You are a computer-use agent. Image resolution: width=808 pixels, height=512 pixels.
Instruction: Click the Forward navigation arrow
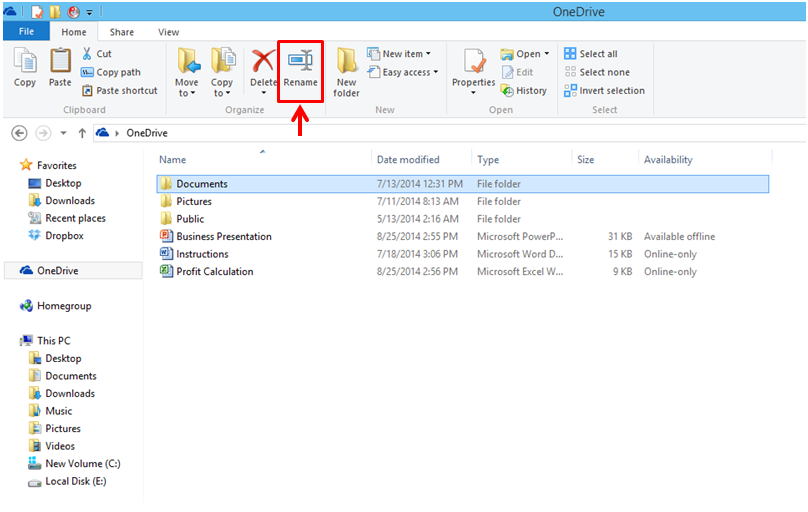43,133
